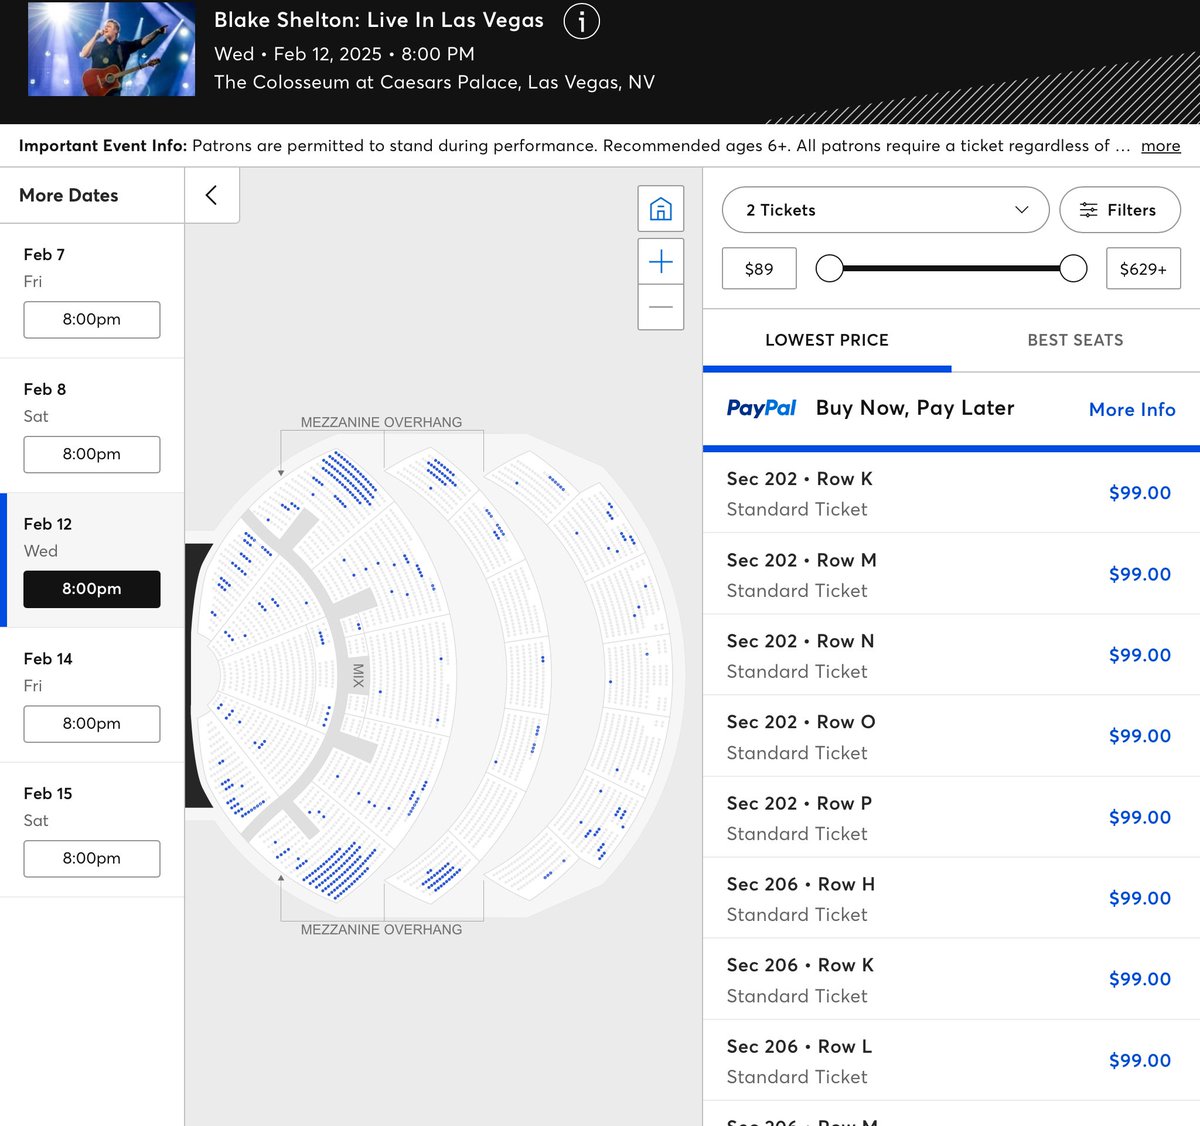Expand Important Event Info with more link
Image resolution: width=1200 pixels, height=1126 pixels.
click(x=1160, y=146)
